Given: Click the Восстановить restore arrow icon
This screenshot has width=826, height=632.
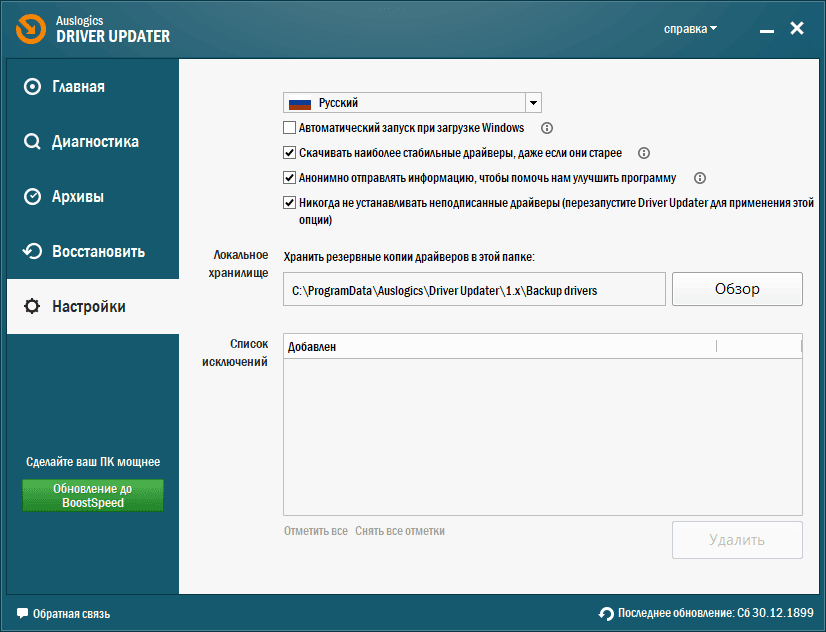Looking at the screenshot, I should 32,252.
